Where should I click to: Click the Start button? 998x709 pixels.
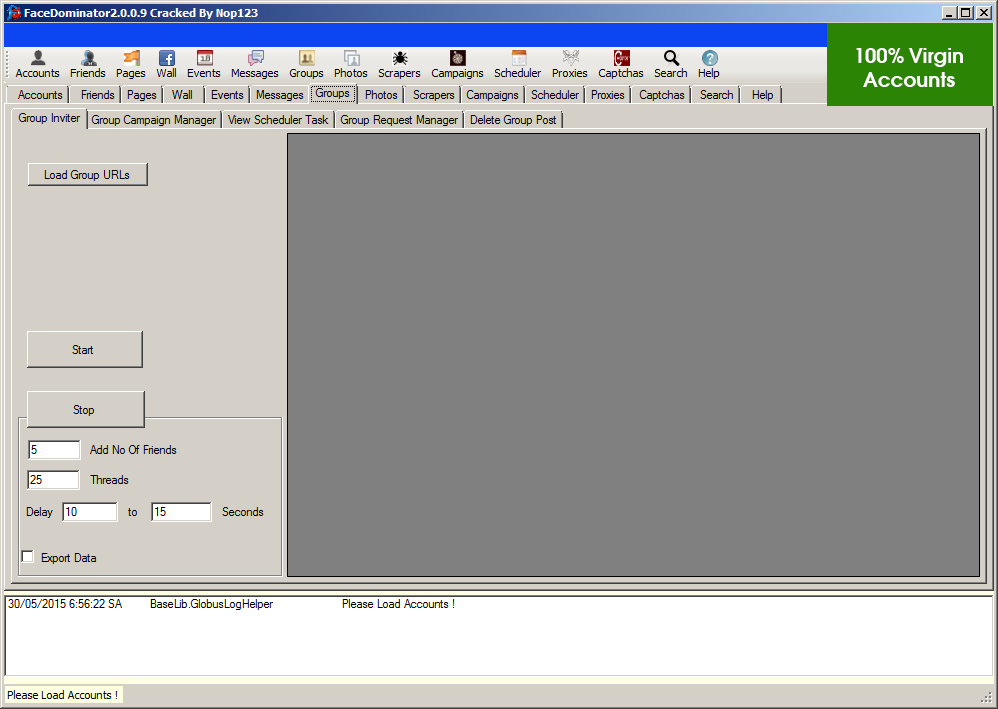pyautogui.click(x=84, y=349)
